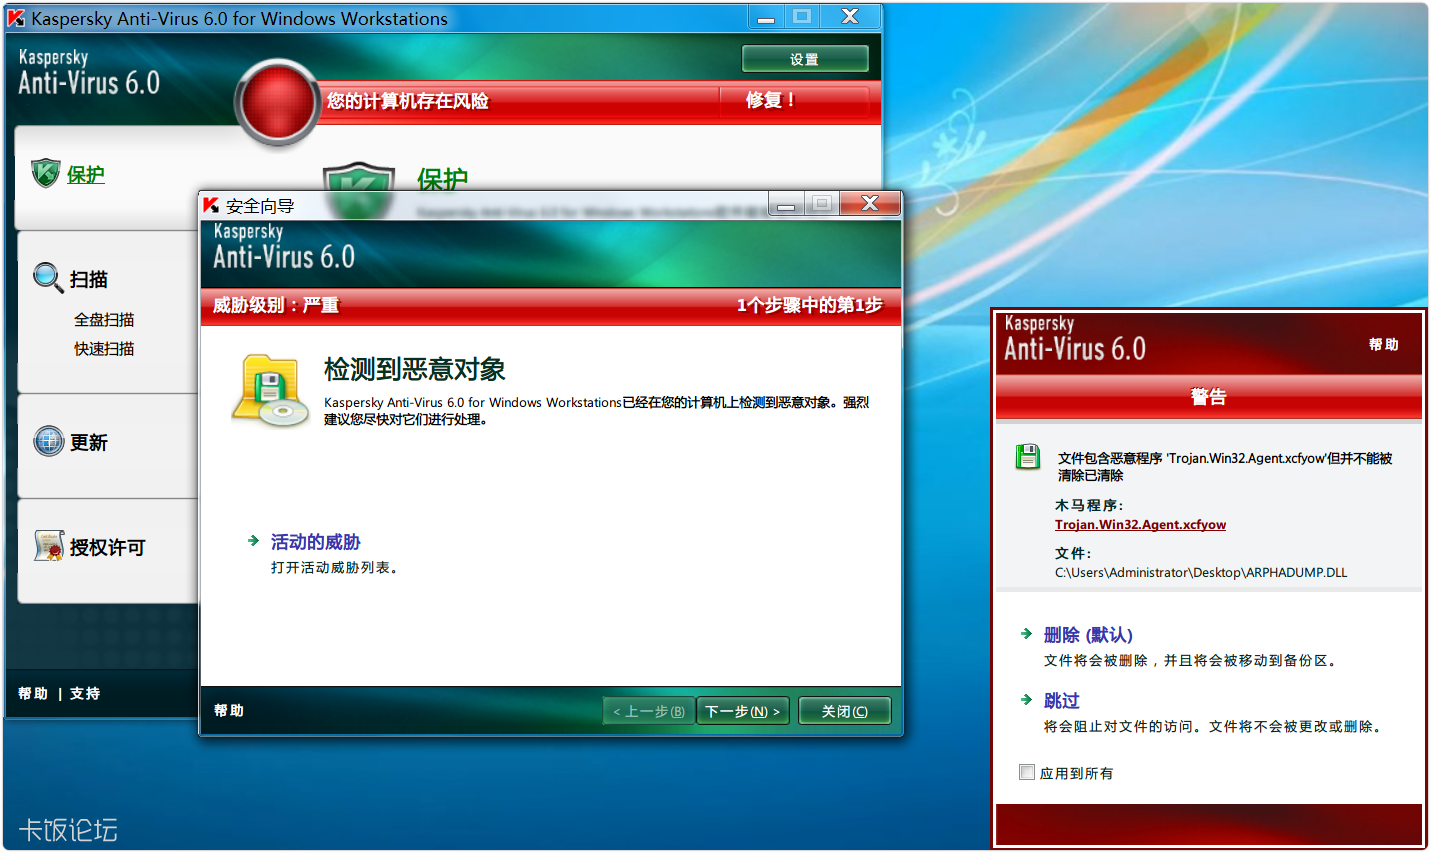Click the 设置 settings button
This screenshot has height=853, width=1431.
[x=805, y=59]
